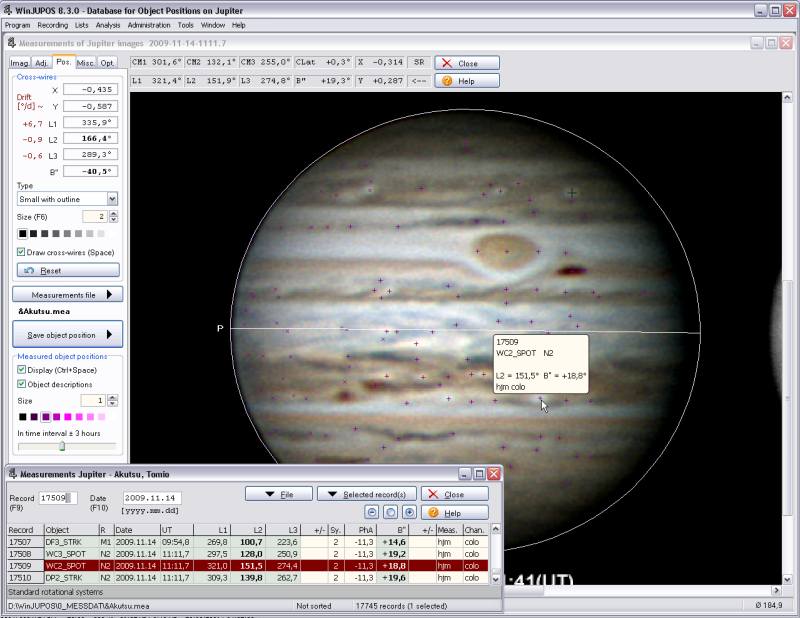Click the circle icon between zoom icons

[x=390, y=512]
